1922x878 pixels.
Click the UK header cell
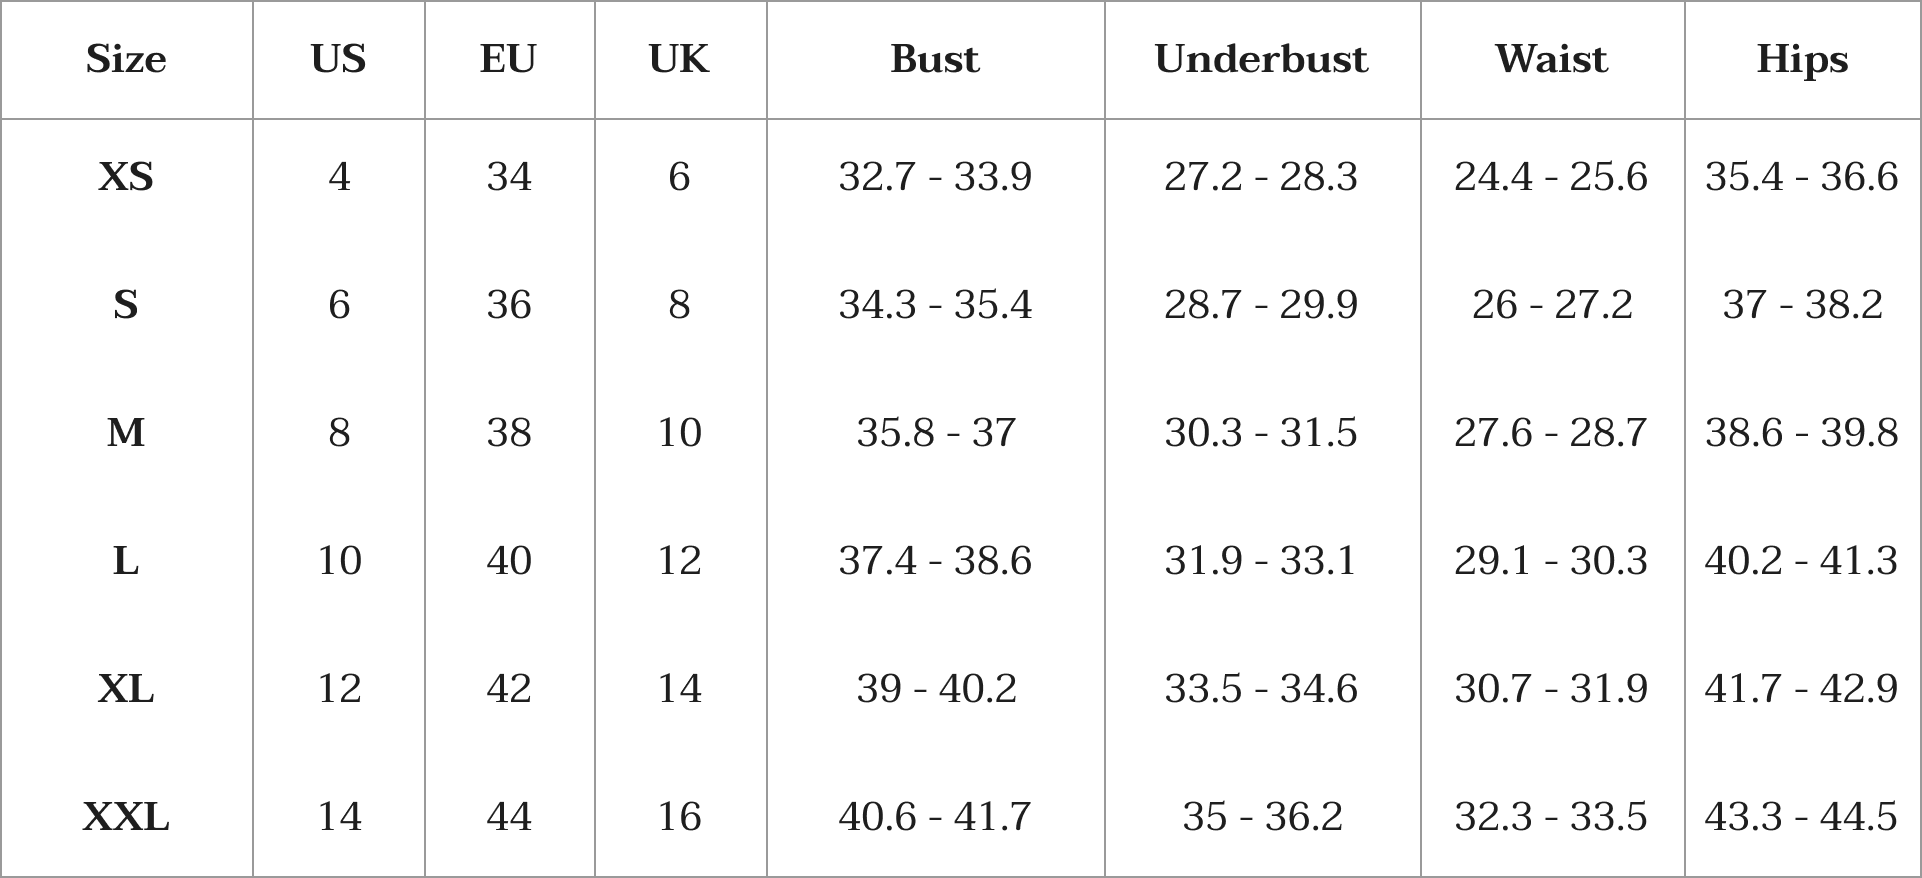[x=679, y=59]
